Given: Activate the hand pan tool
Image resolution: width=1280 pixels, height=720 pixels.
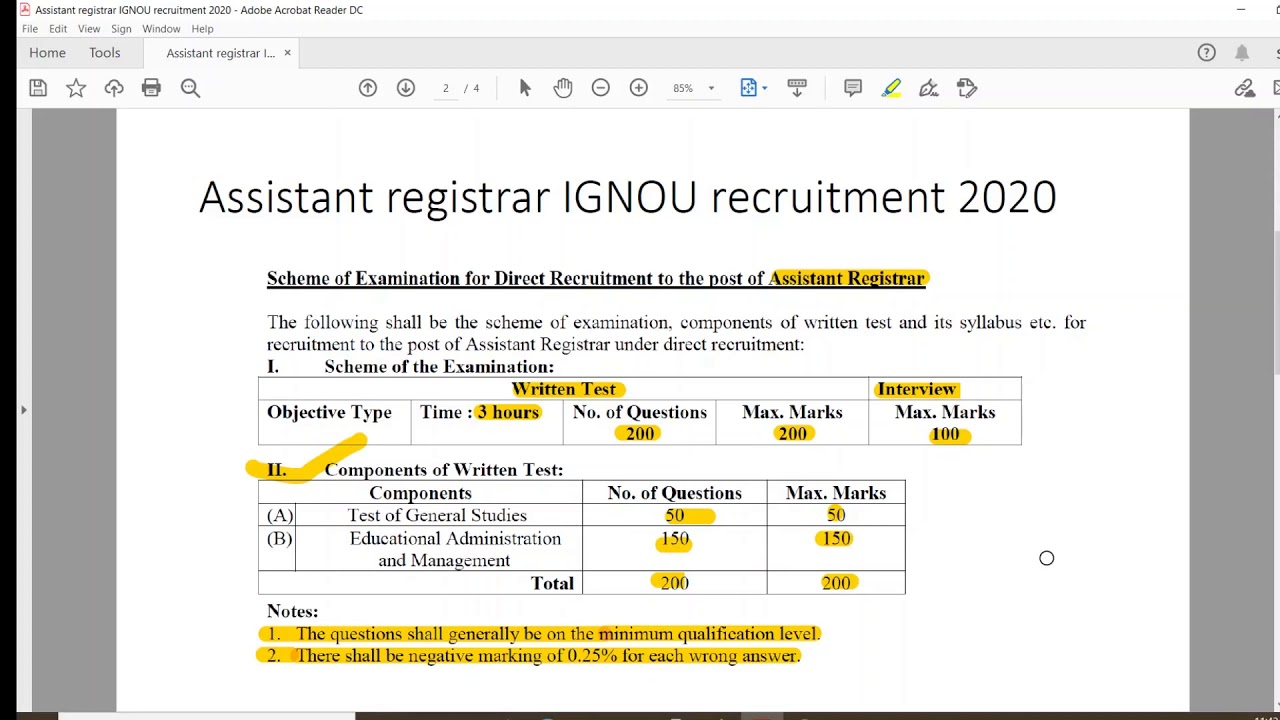Looking at the screenshot, I should [x=563, y=88].
